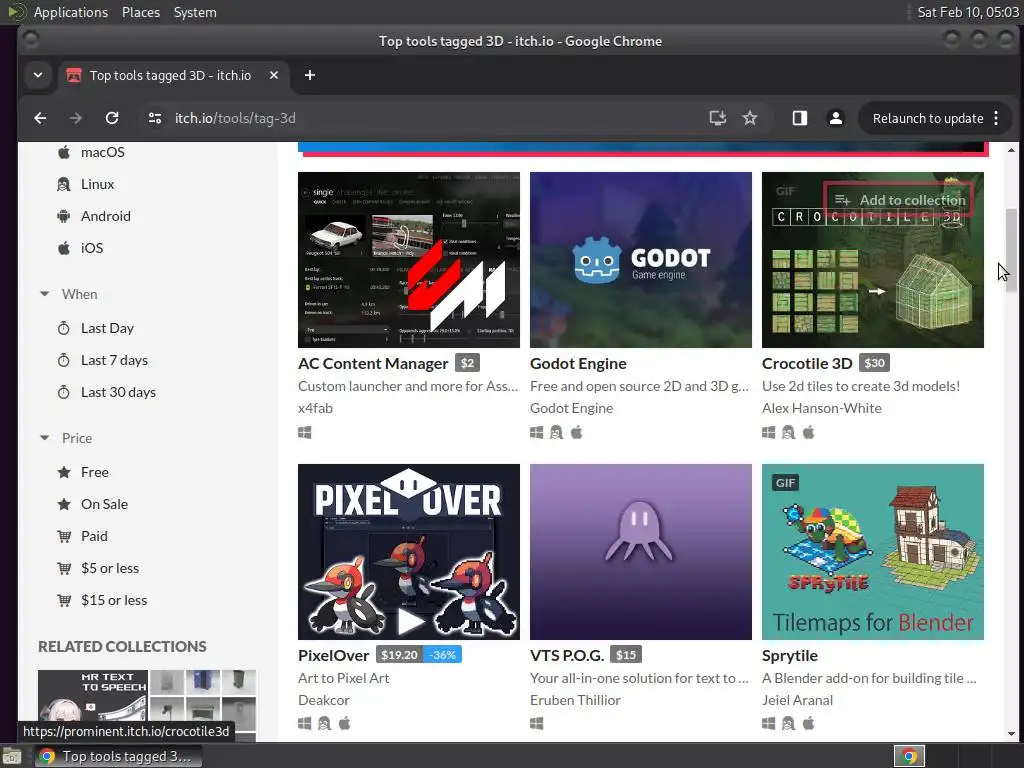
Task: Open the tab search dropdown
Action: tap(38, 76)
